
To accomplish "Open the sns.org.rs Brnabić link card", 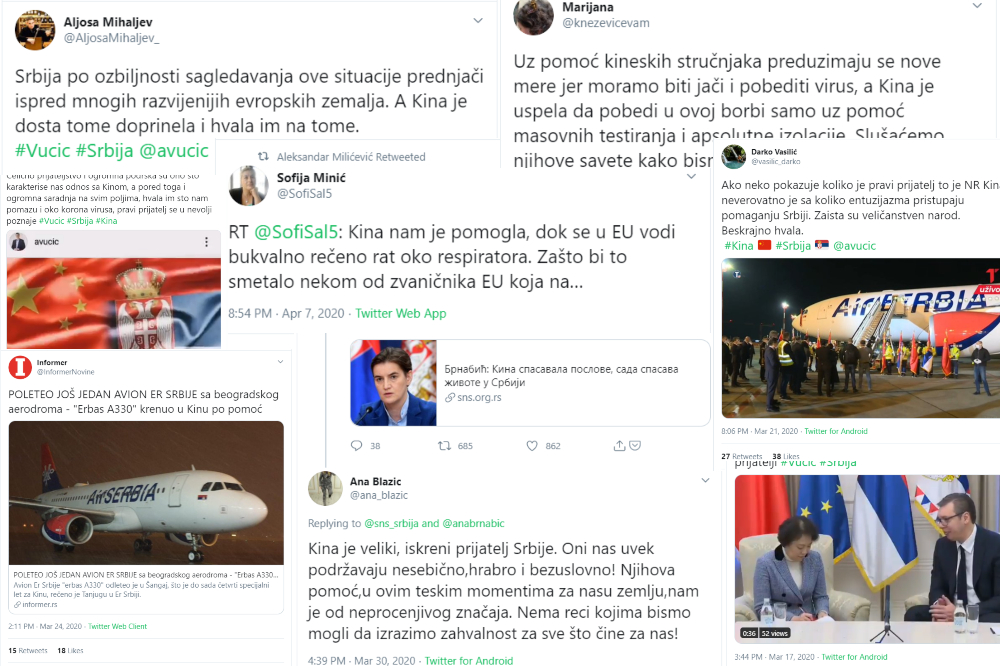I will point(530,383).
